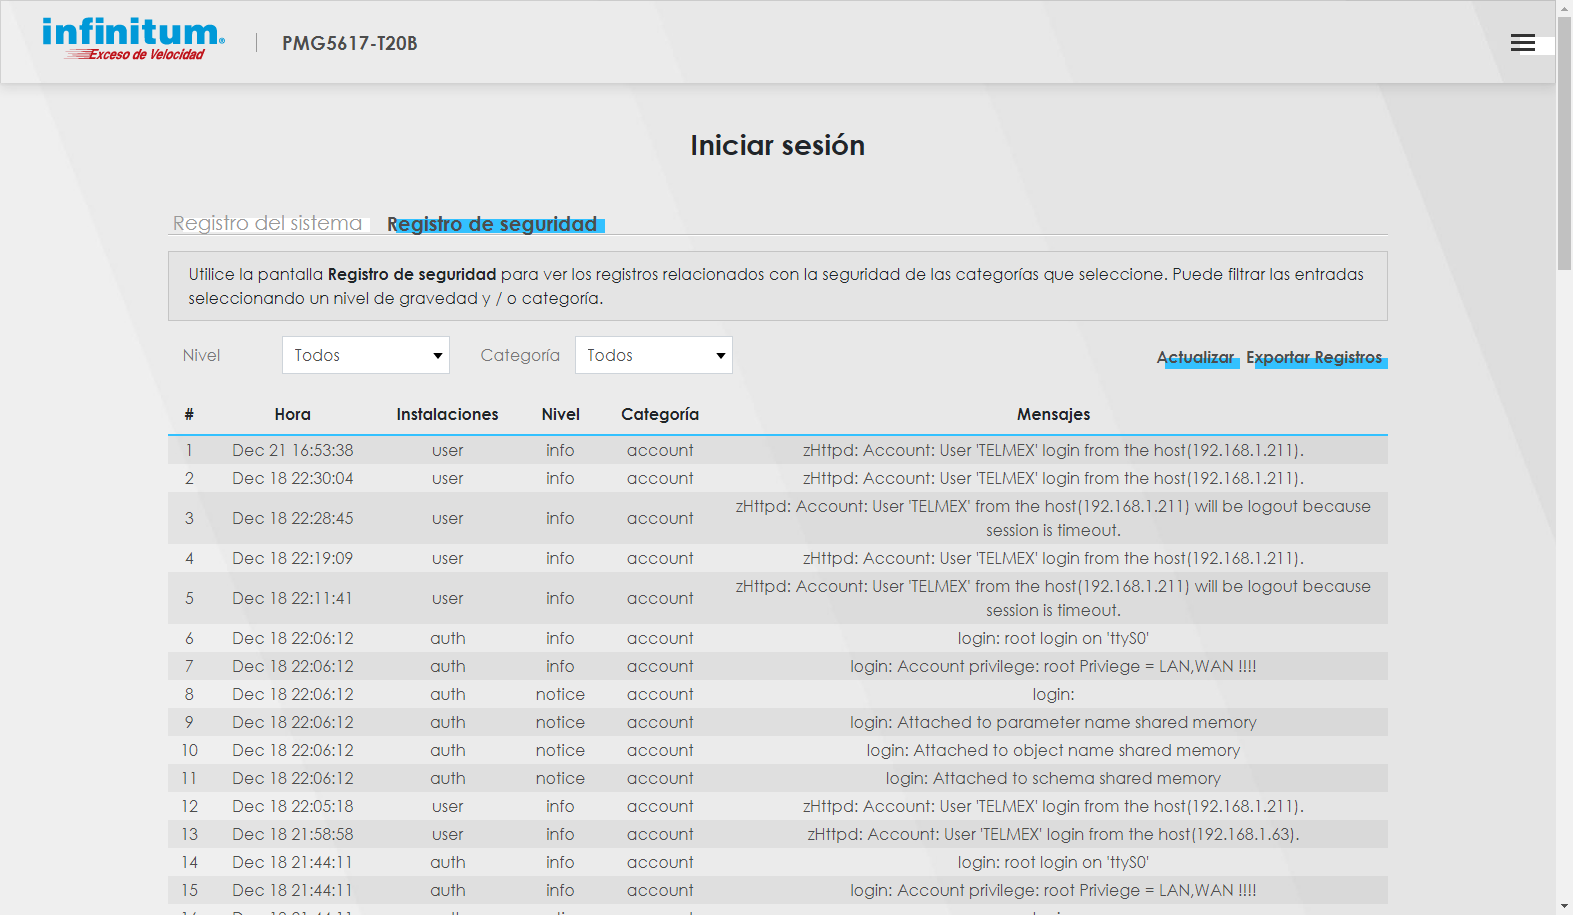
Task: Click Exportar Registros link
Action: 1314,358
